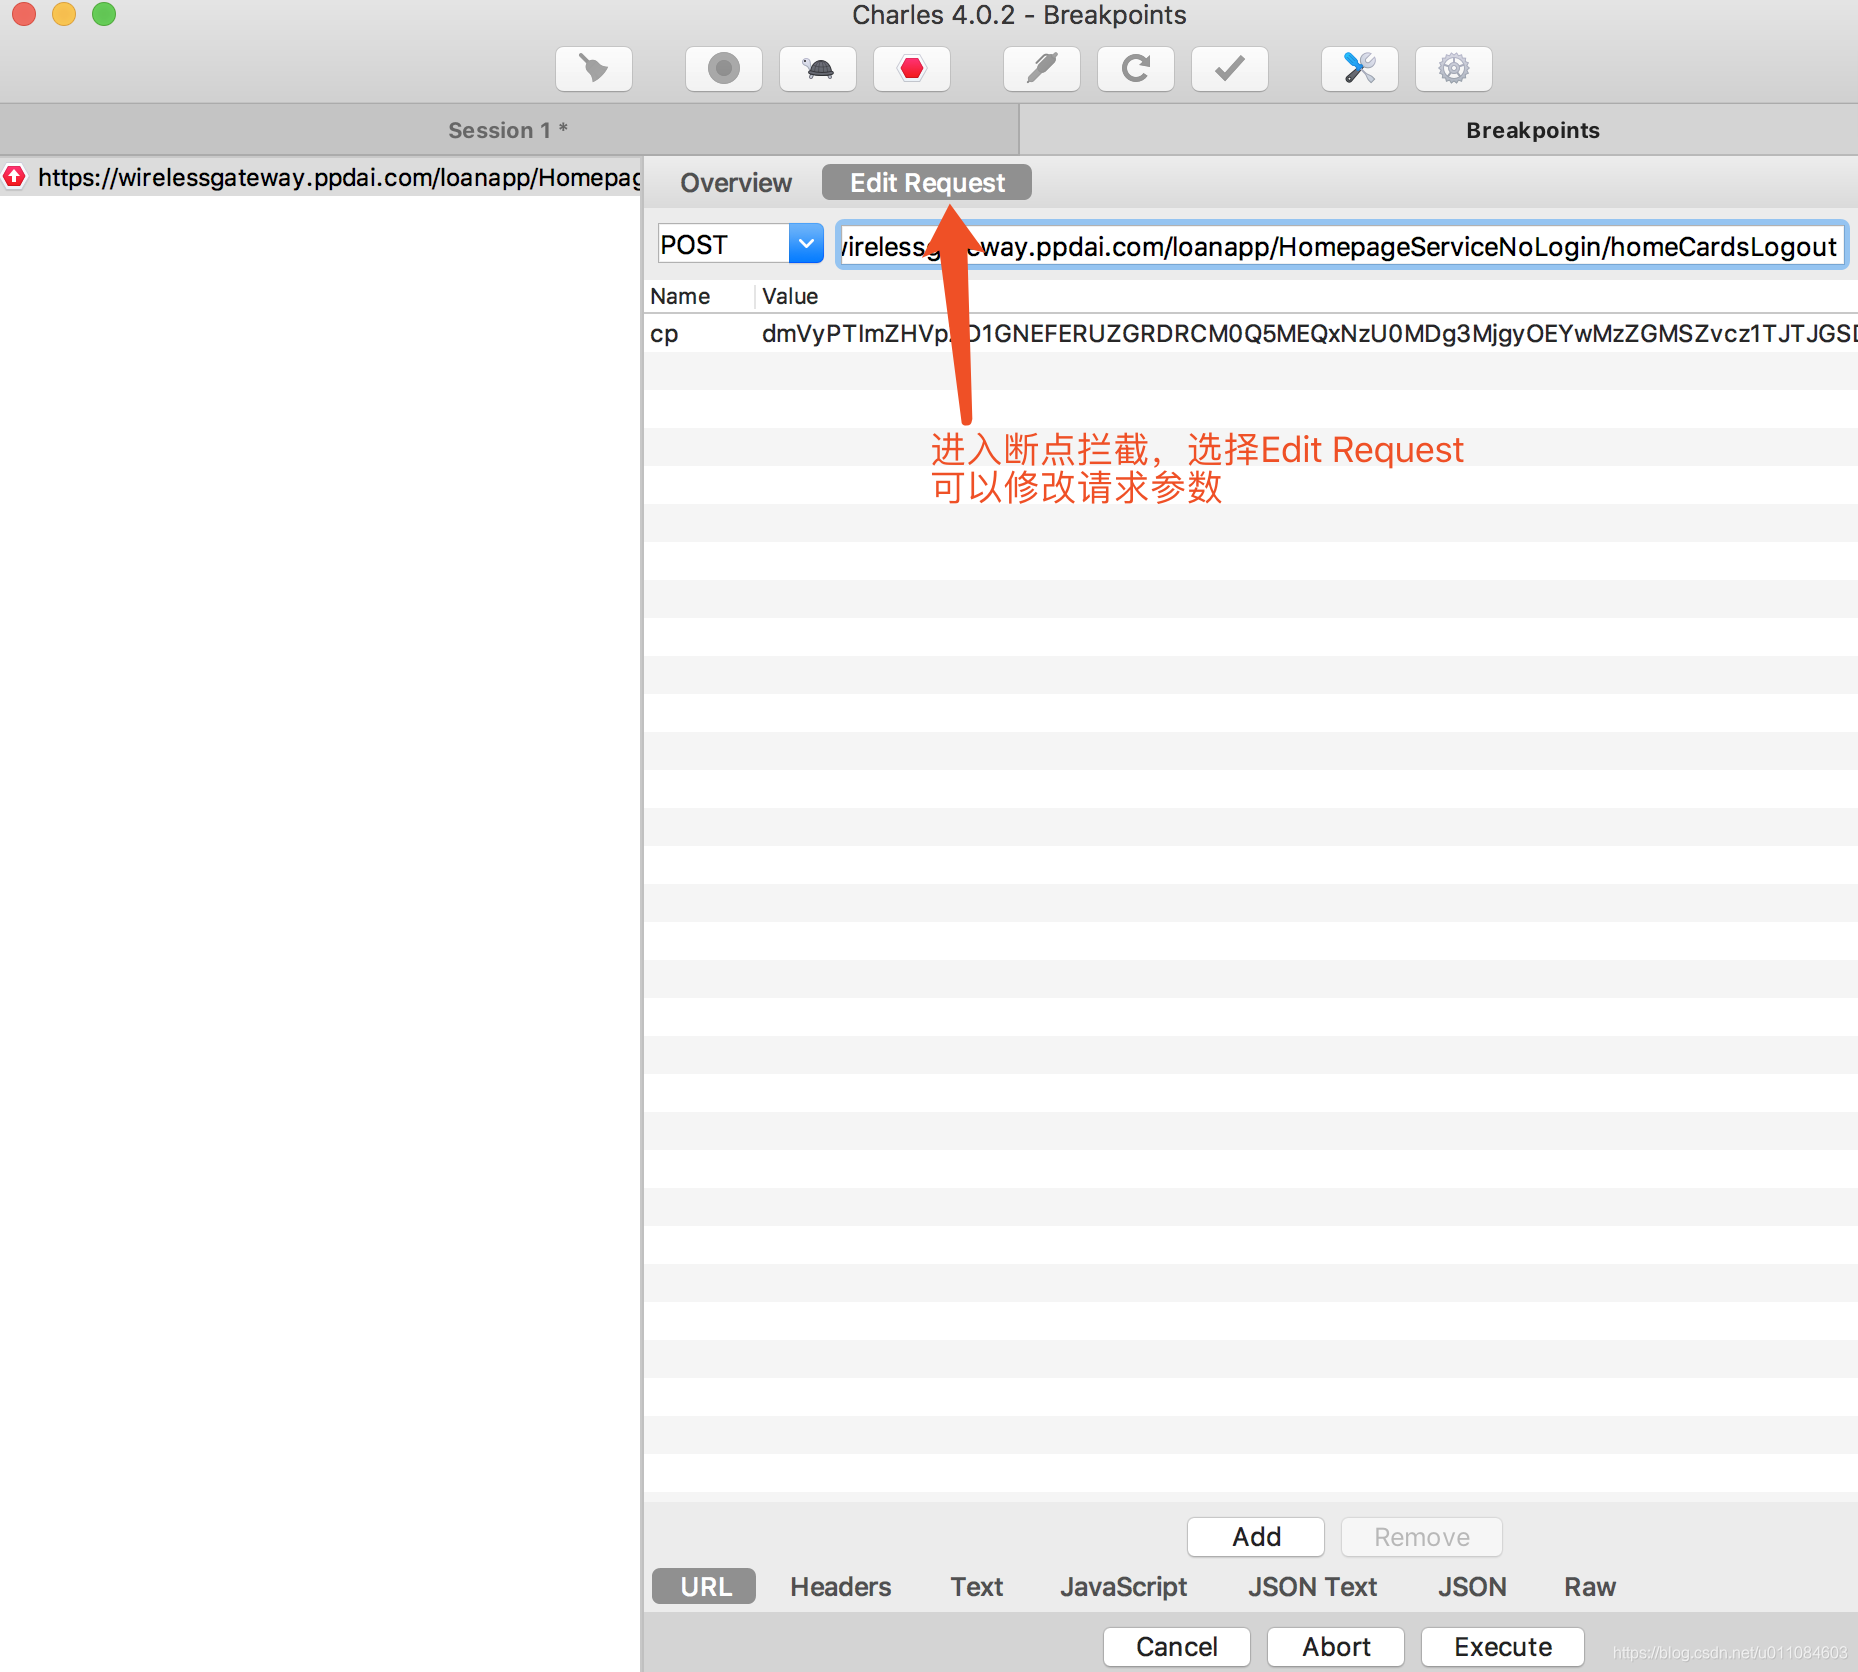Click the Execute button
Viewport: 1858px width, 1672px height.
[1503, 1647]
